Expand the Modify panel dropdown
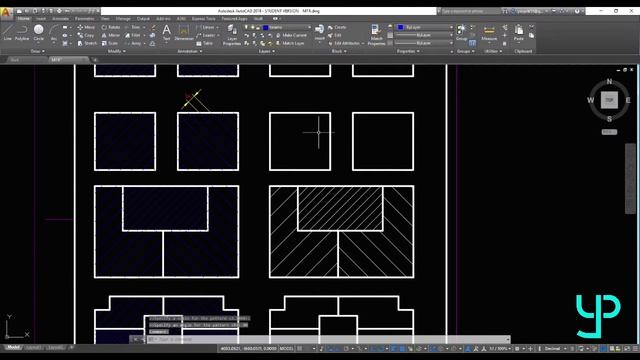 117,51
